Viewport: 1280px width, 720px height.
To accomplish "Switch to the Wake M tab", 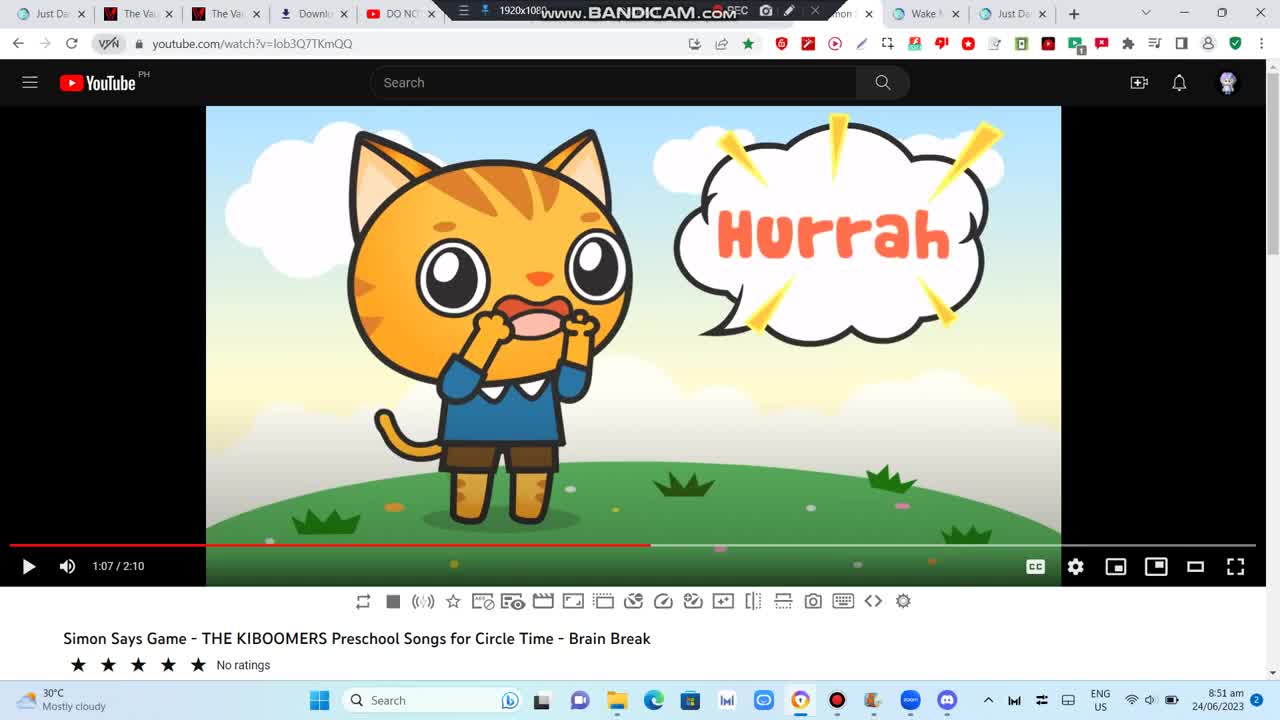I will (x=925, y=14).
